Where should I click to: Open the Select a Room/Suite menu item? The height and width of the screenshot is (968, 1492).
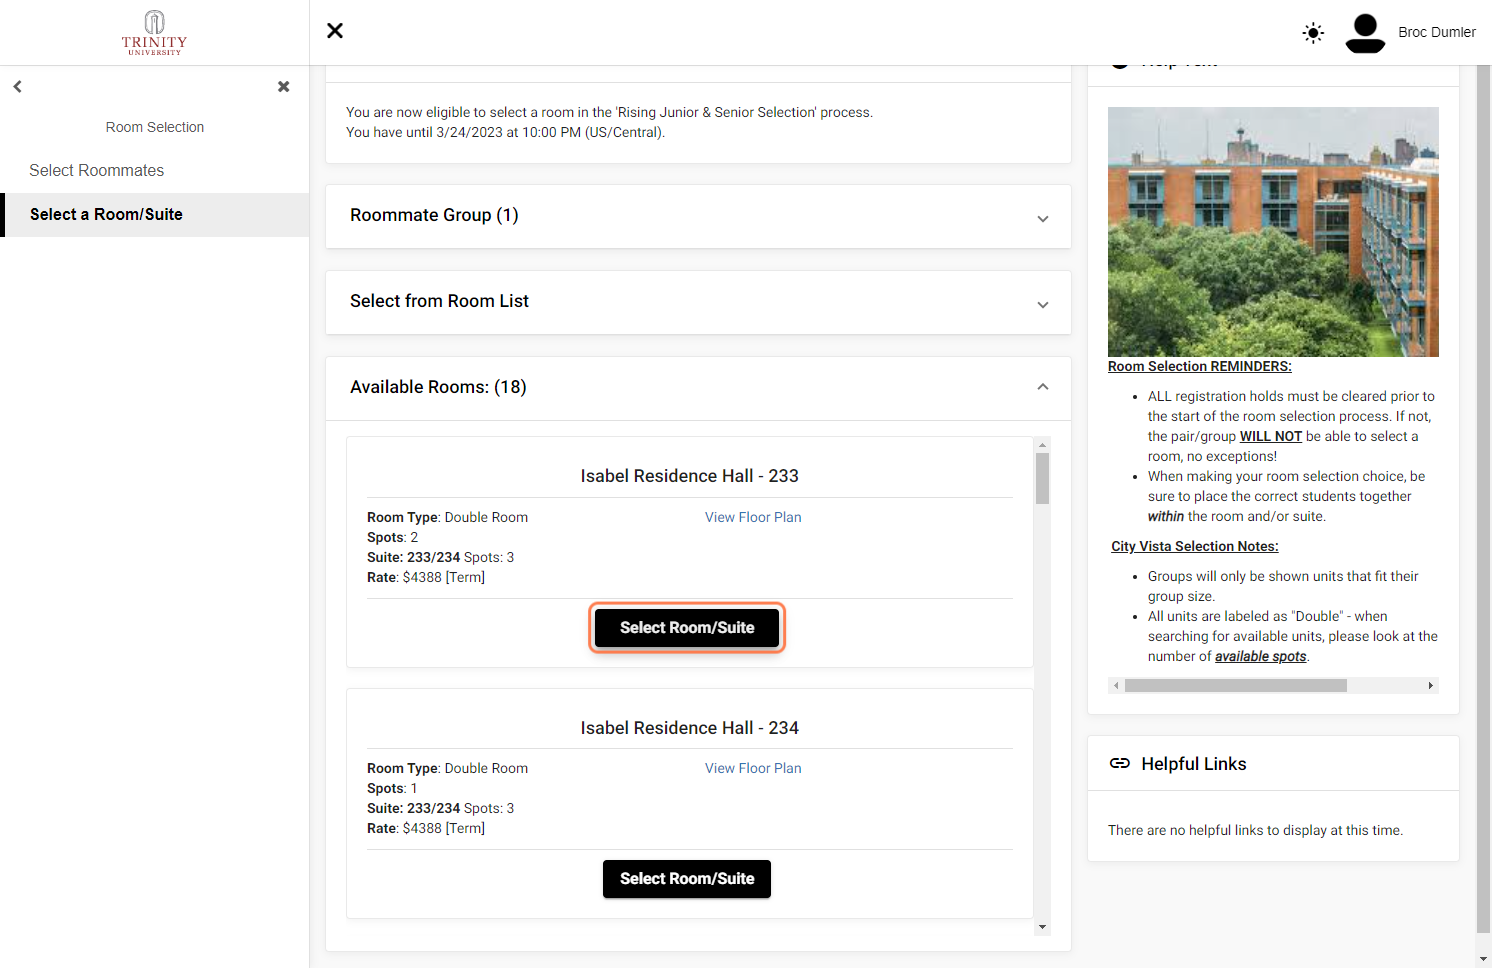click(155, 215)
